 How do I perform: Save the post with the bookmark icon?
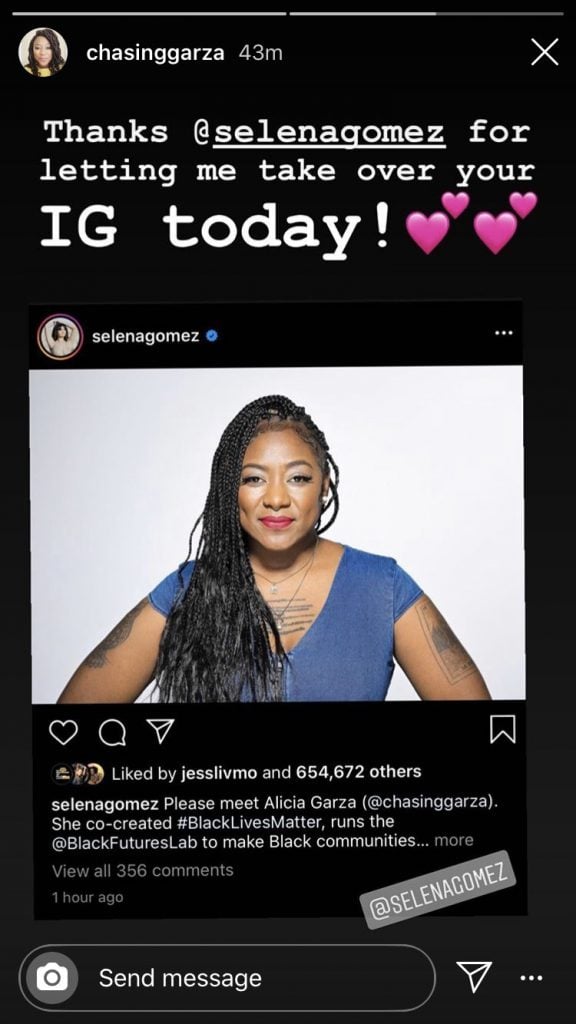click(503, 729)
